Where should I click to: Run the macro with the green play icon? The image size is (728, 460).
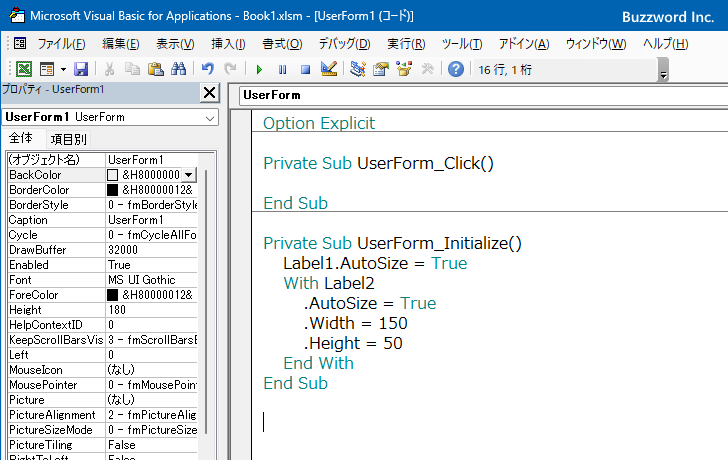pyautogui.click(x=259, y=70)
